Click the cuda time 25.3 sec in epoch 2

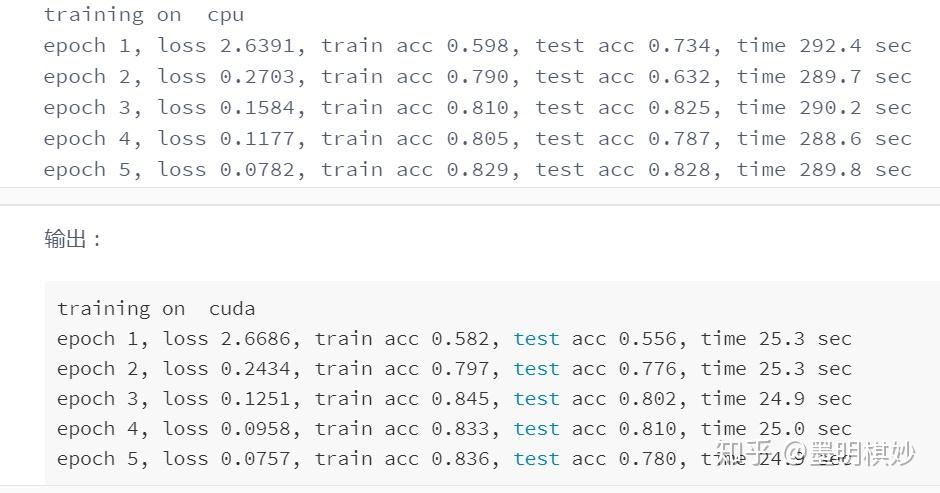coord(805,369)
